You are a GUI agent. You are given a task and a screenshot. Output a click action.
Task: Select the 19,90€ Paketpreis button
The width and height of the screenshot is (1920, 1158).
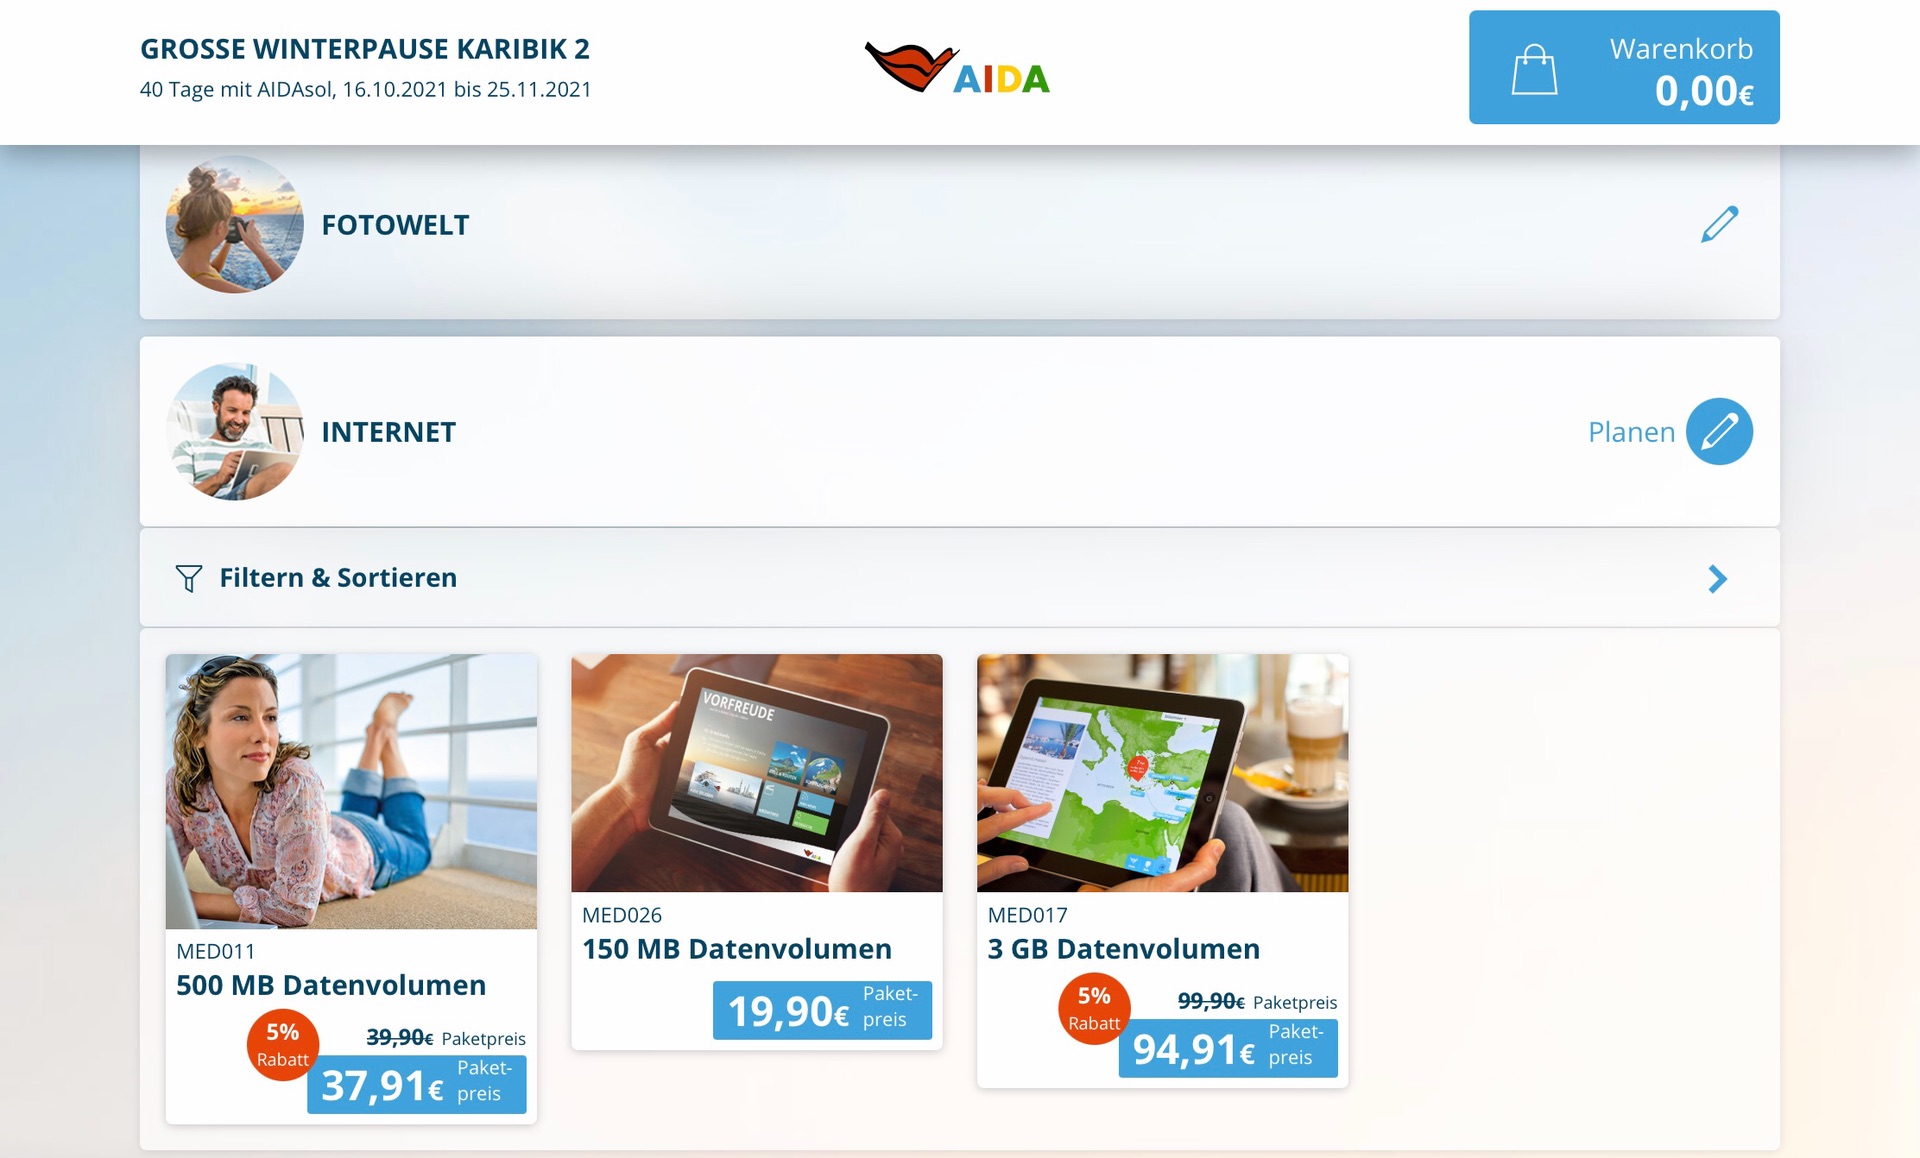(x=822, y=1010)
